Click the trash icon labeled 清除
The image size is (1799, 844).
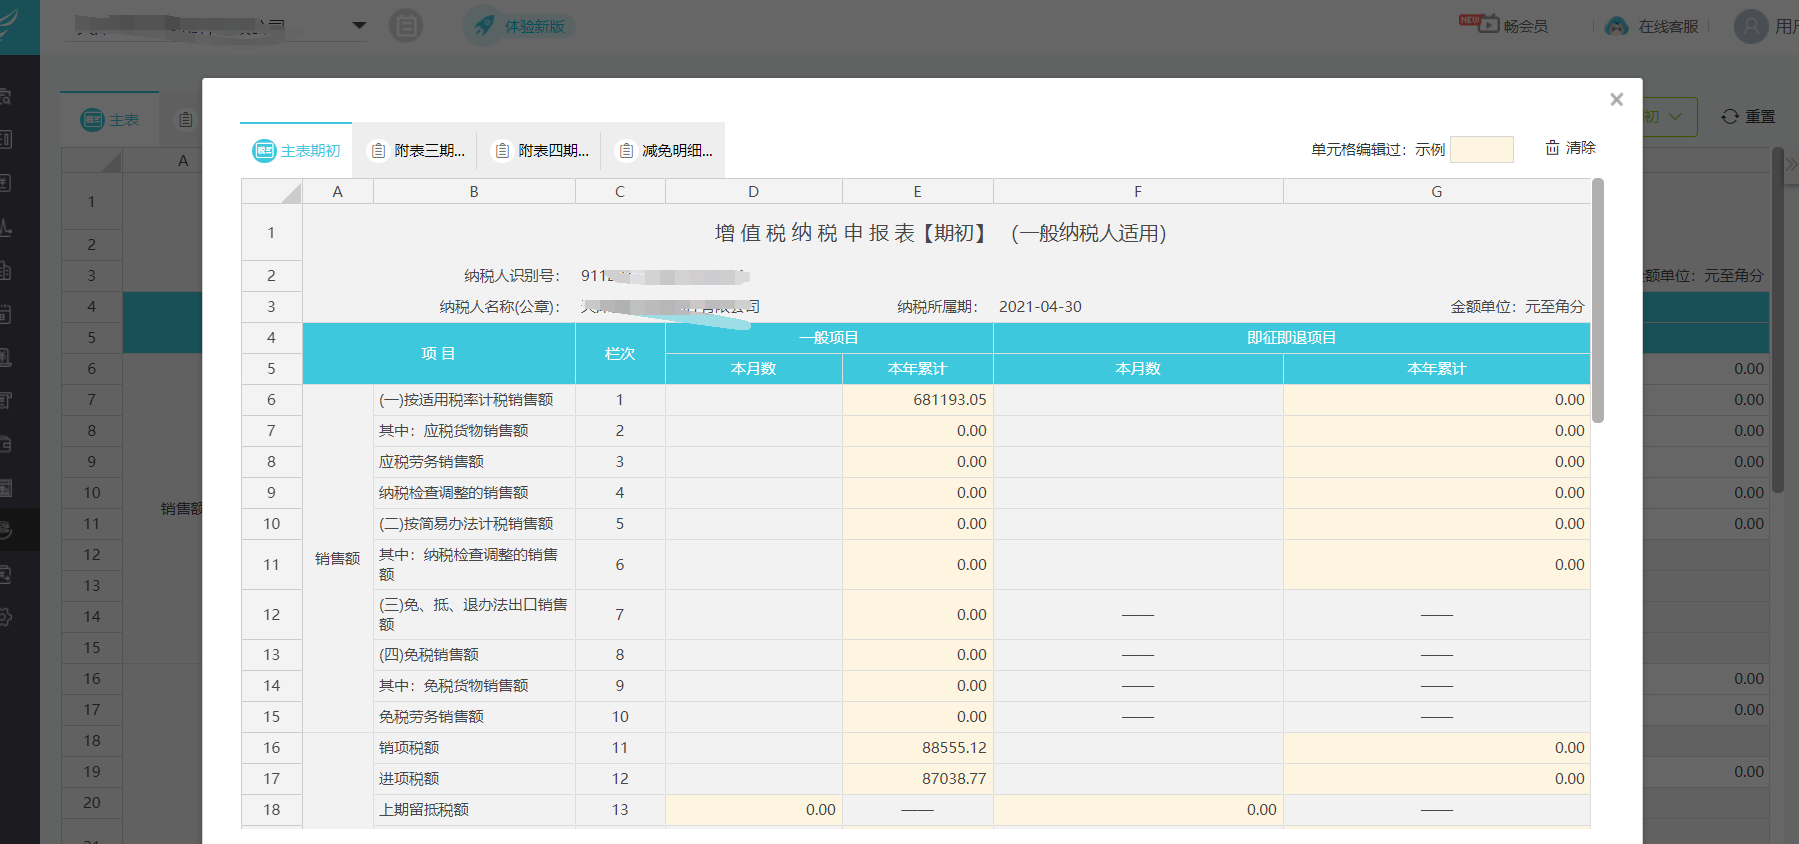(x=1552, y=148)
